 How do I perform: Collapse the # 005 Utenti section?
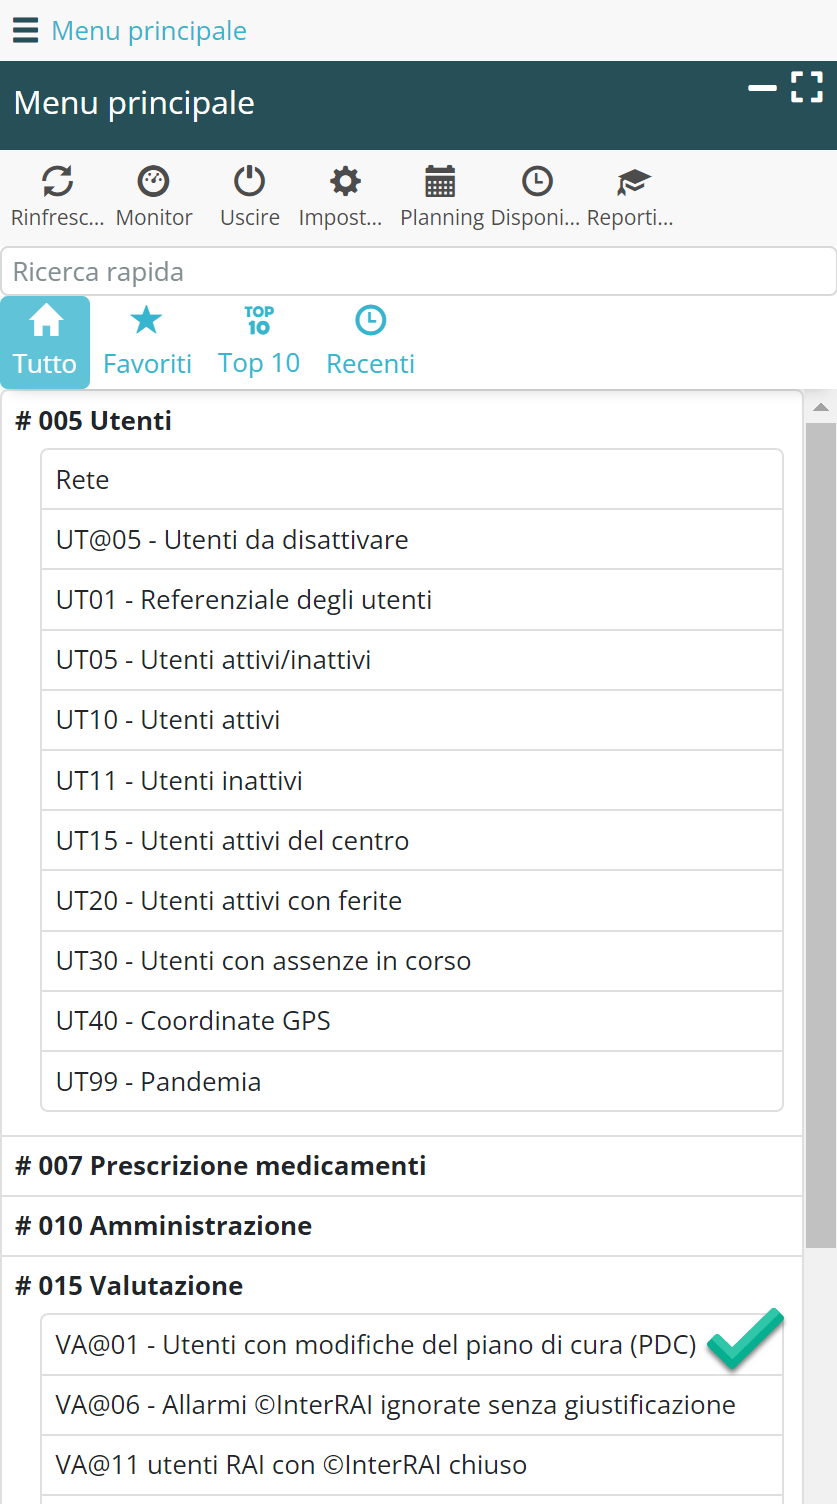coord(94,421)
